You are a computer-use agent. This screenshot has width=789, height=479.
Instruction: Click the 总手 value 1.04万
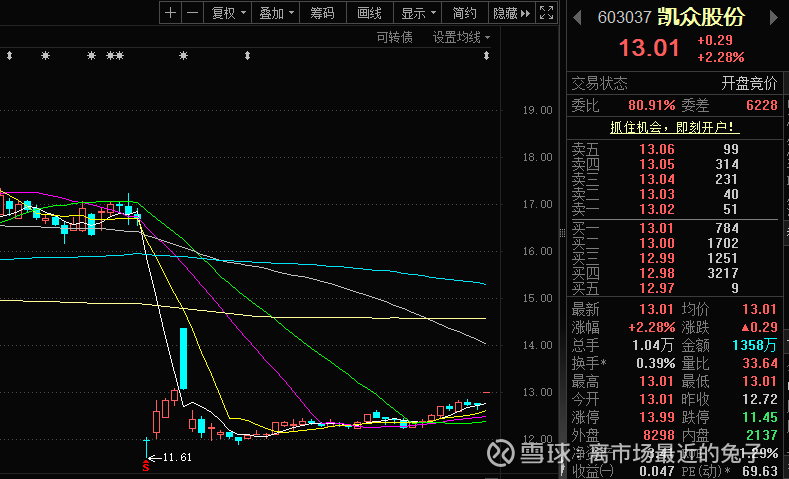click(x=653, y=345)
